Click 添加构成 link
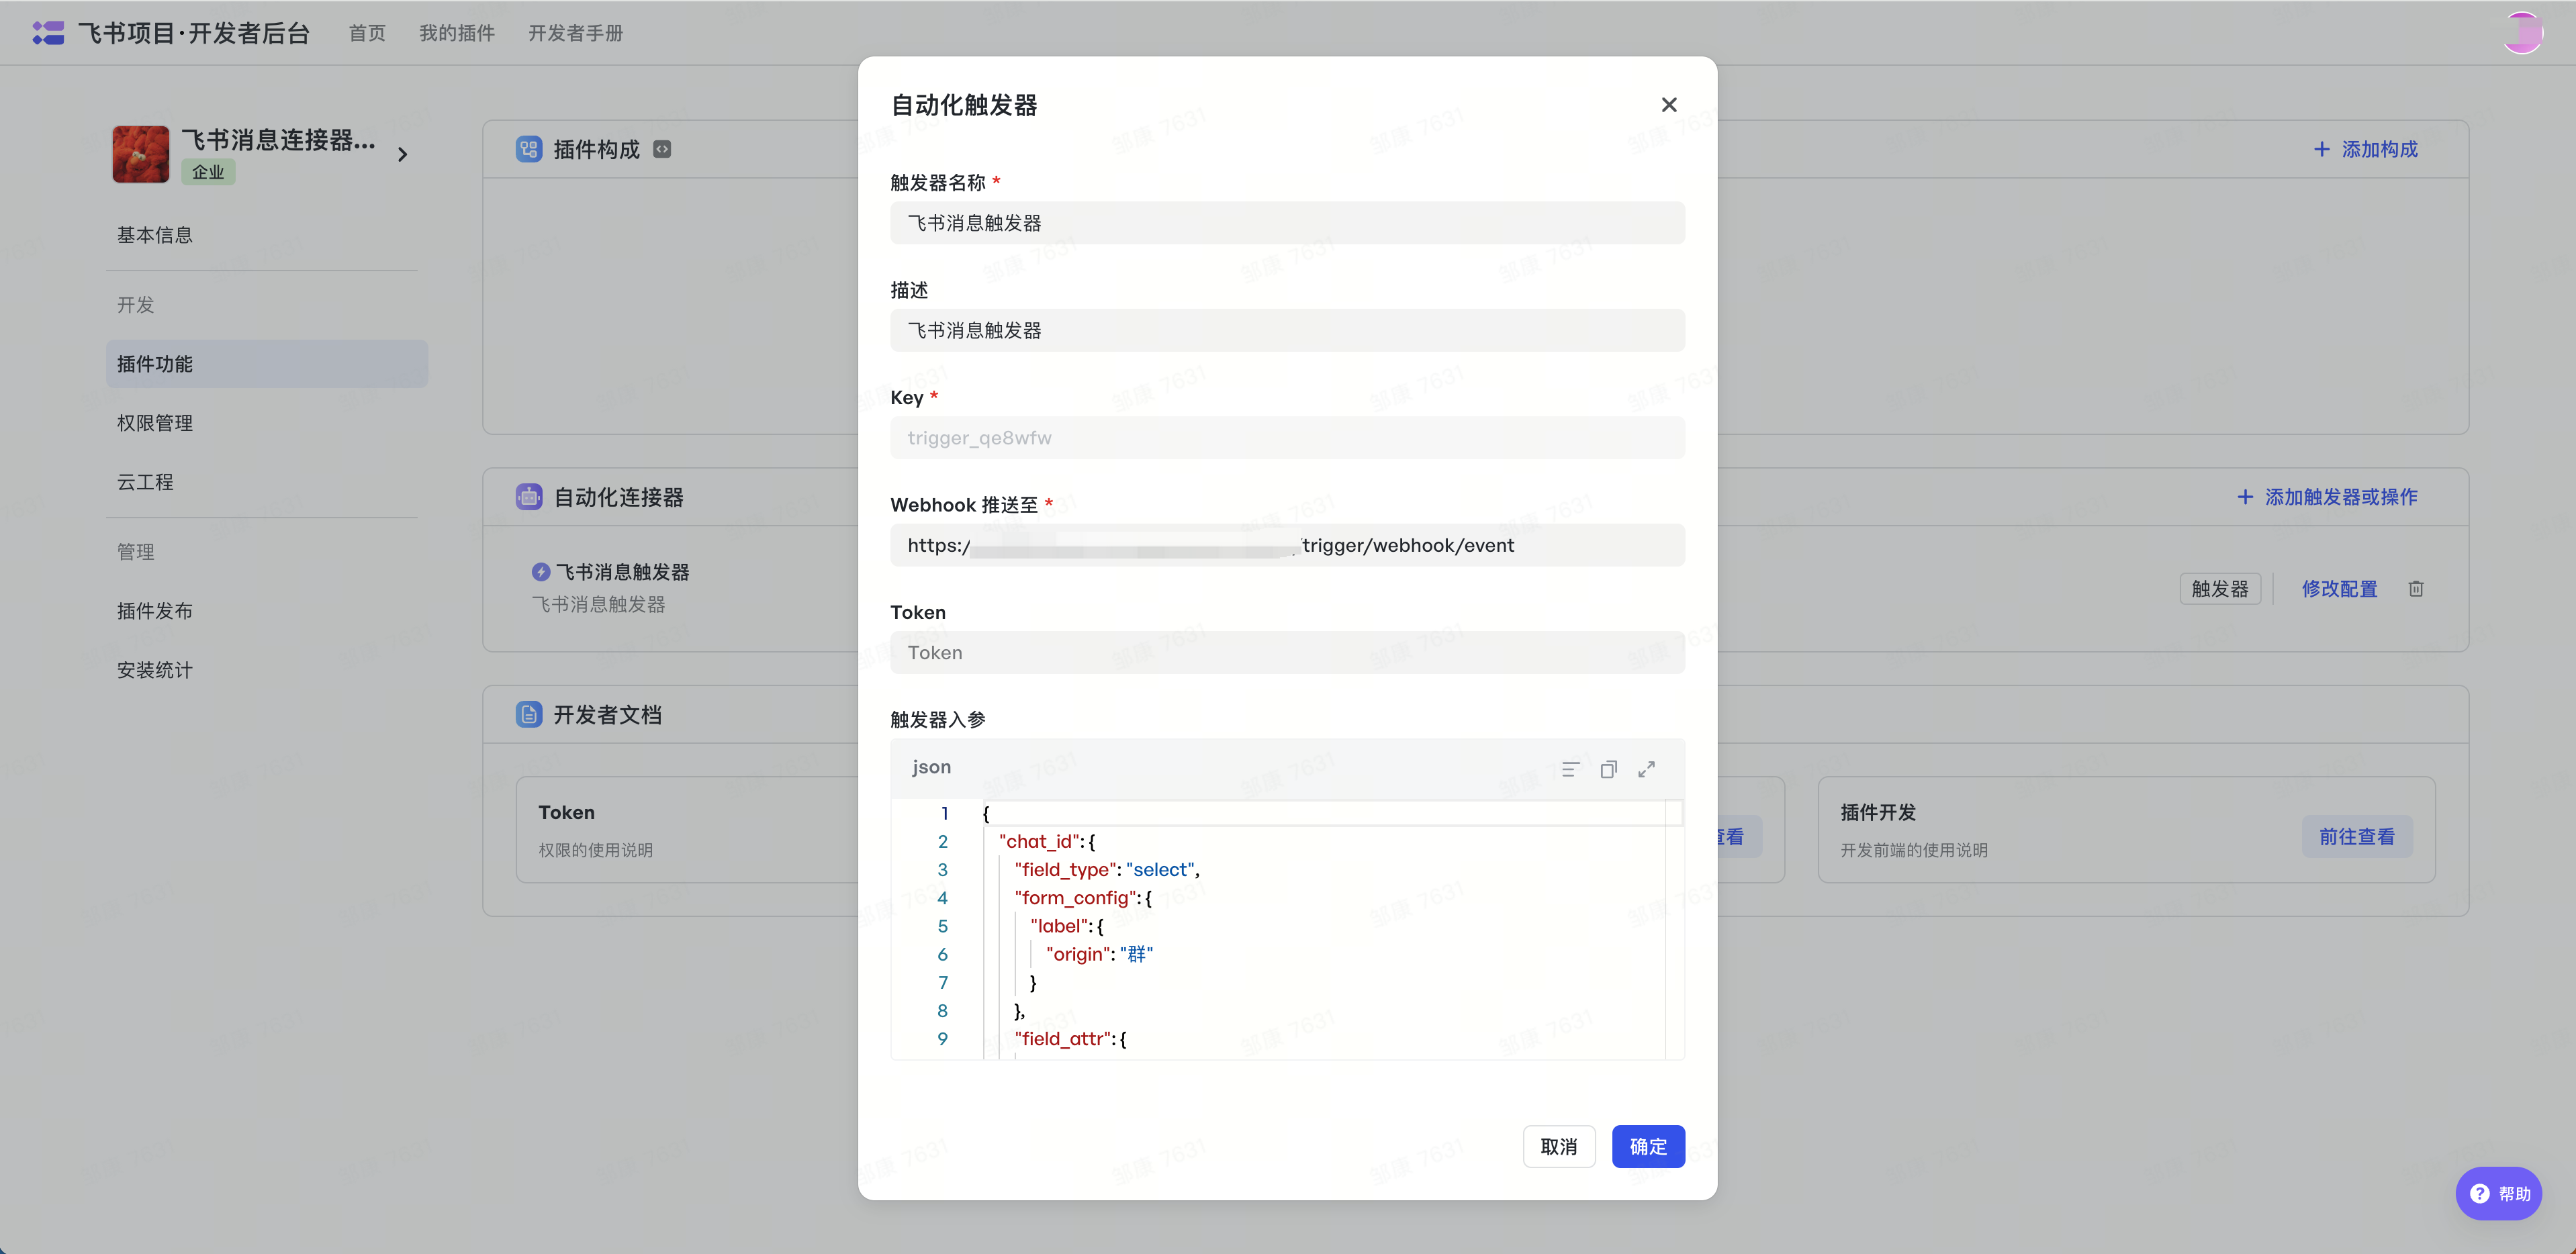The image size is (2576, 1254). coord(2366,149)
